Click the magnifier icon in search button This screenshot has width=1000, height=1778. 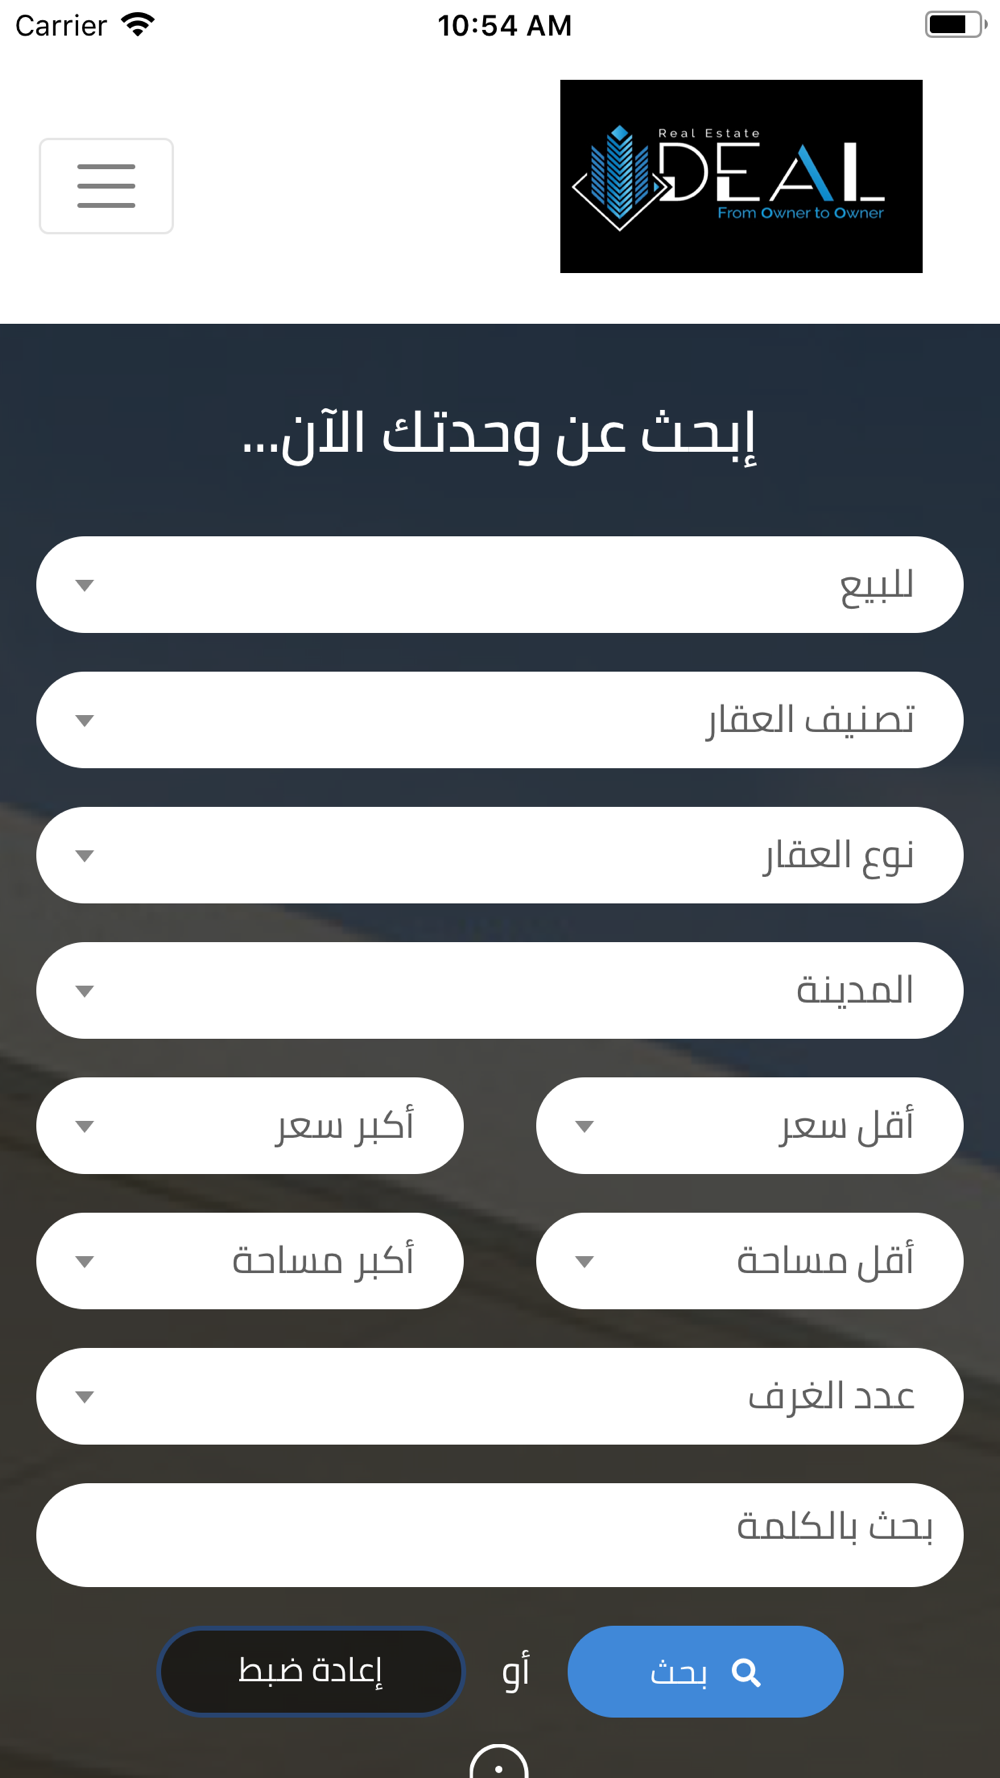pos(746,1672)
